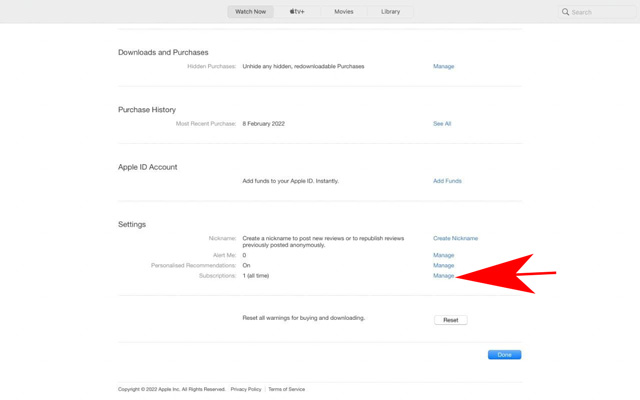Switch to the Watch Now tab
Viewport: 640px width, 400px height.
(250, 11)
